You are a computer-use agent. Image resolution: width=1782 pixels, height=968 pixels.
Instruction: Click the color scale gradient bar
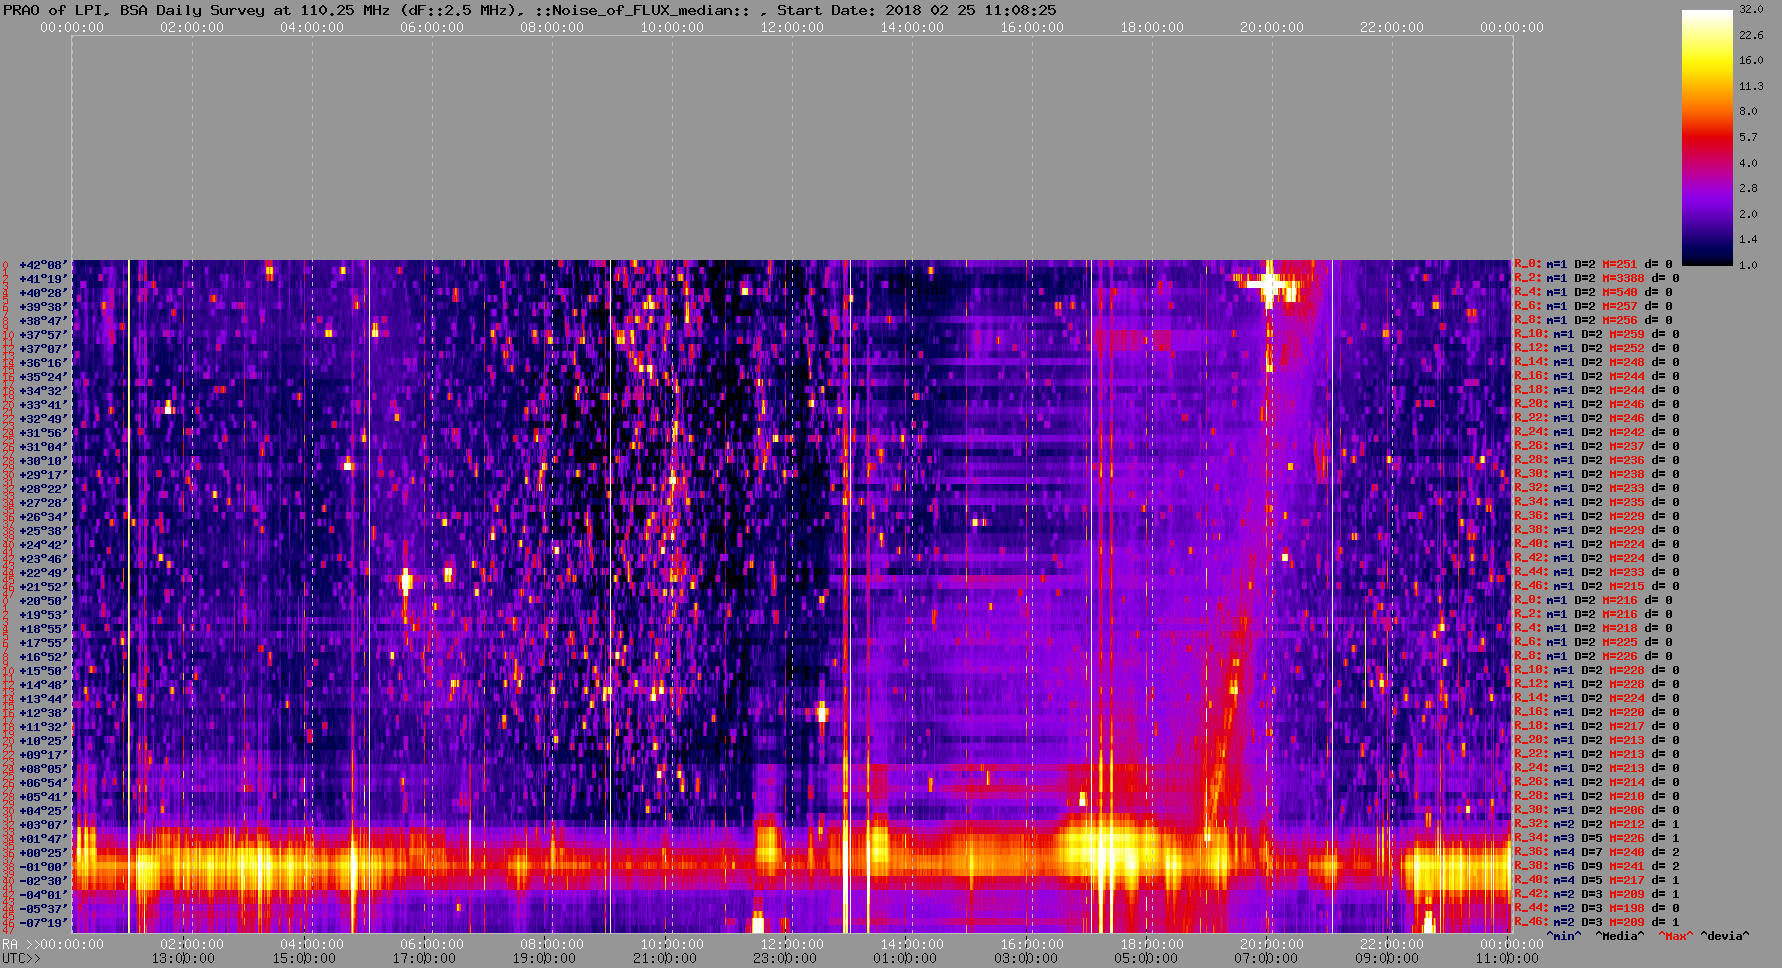(1707, 137)
